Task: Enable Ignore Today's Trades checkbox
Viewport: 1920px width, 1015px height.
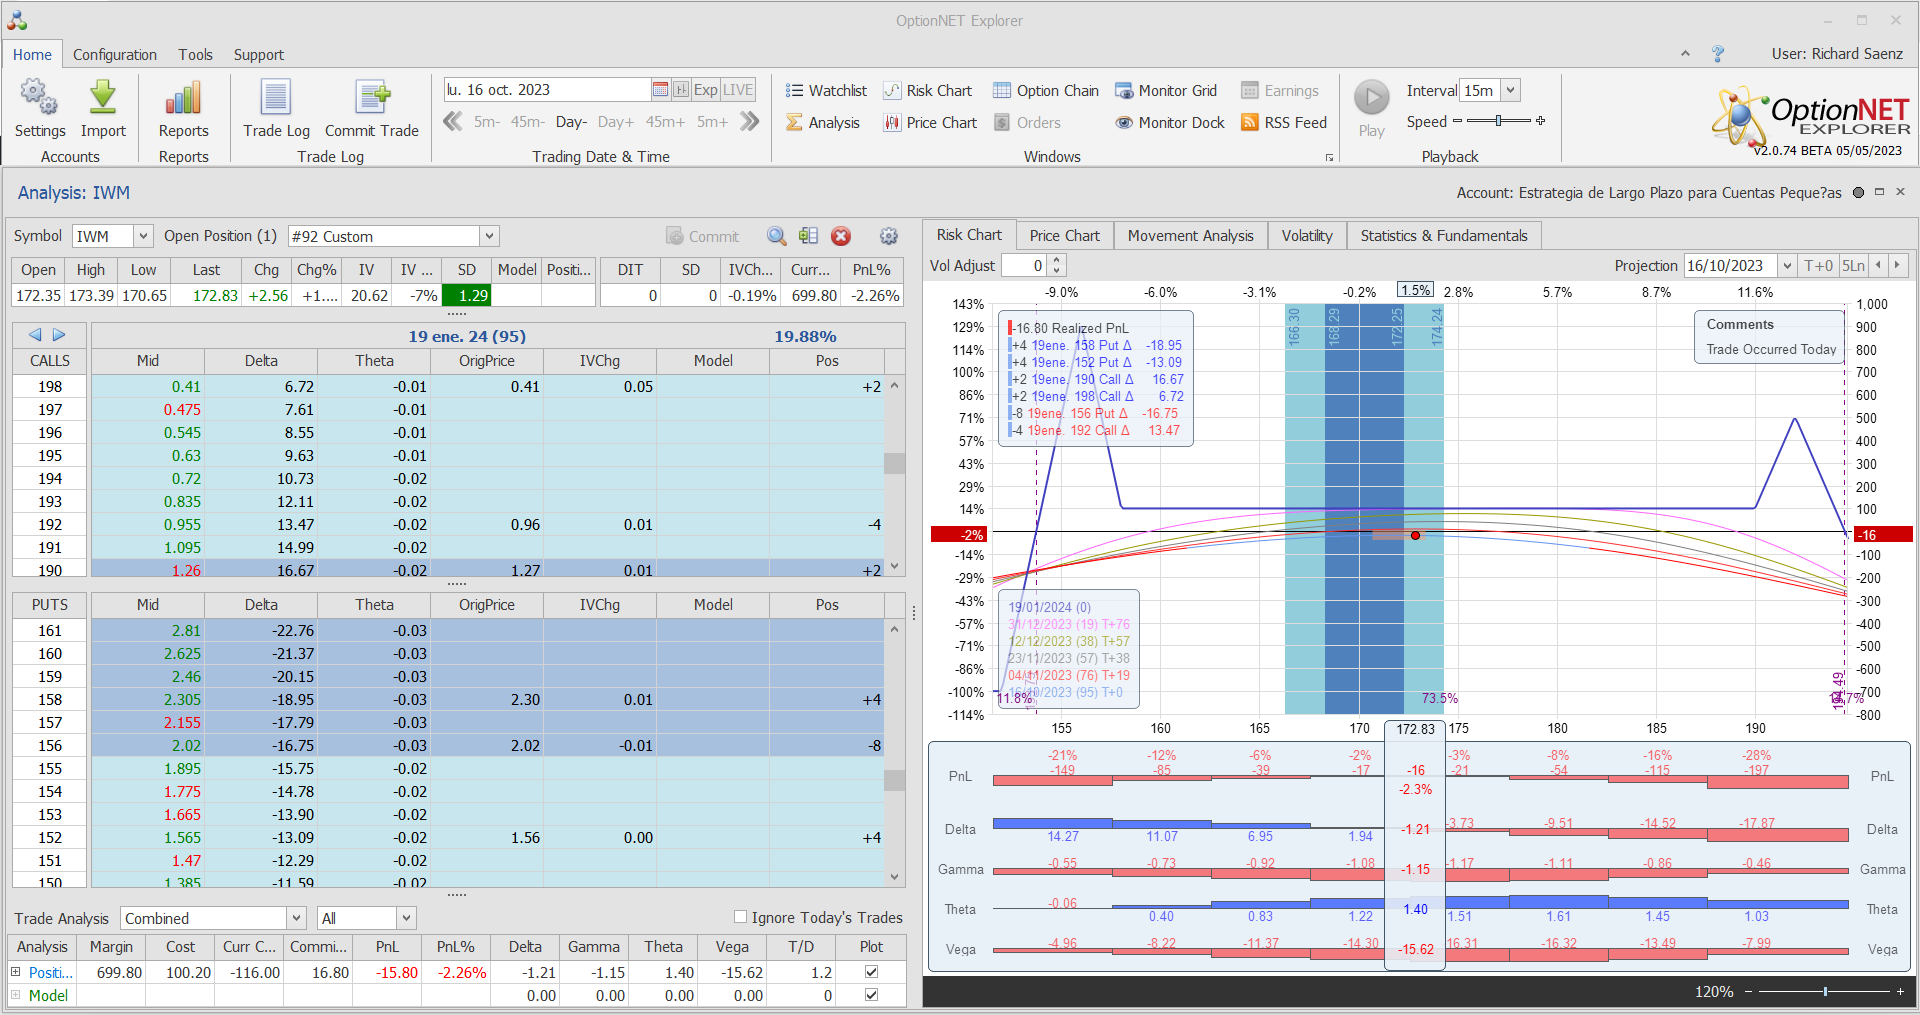Action: tap(741, 917)
